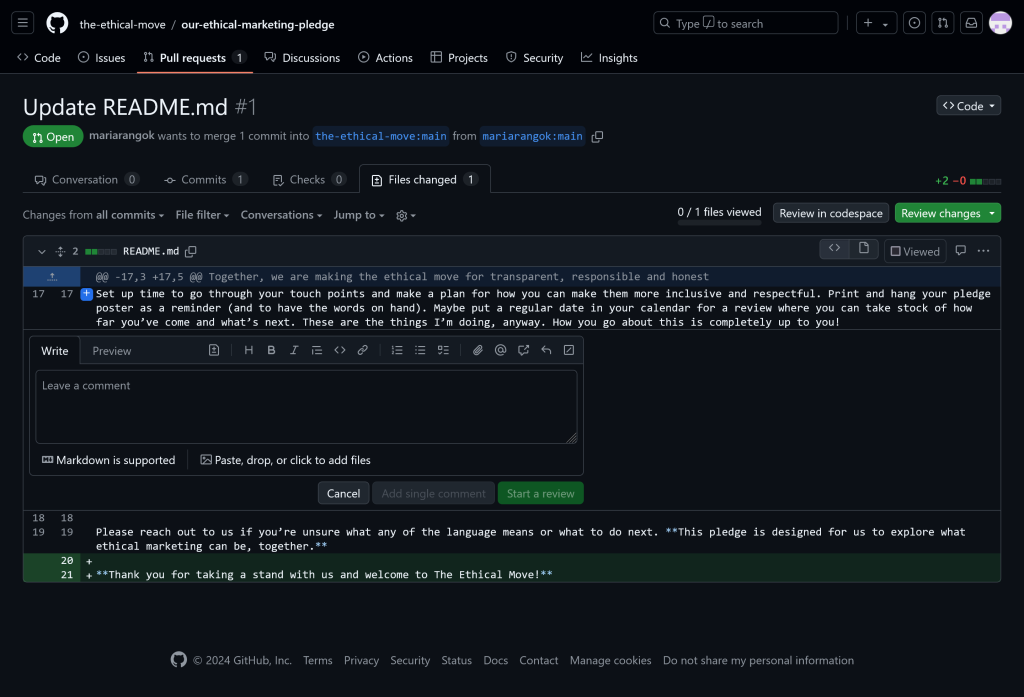Screen dimensions: 1024x697
Task: Insert a numbered list in comment
Action: tap(397, 350)
